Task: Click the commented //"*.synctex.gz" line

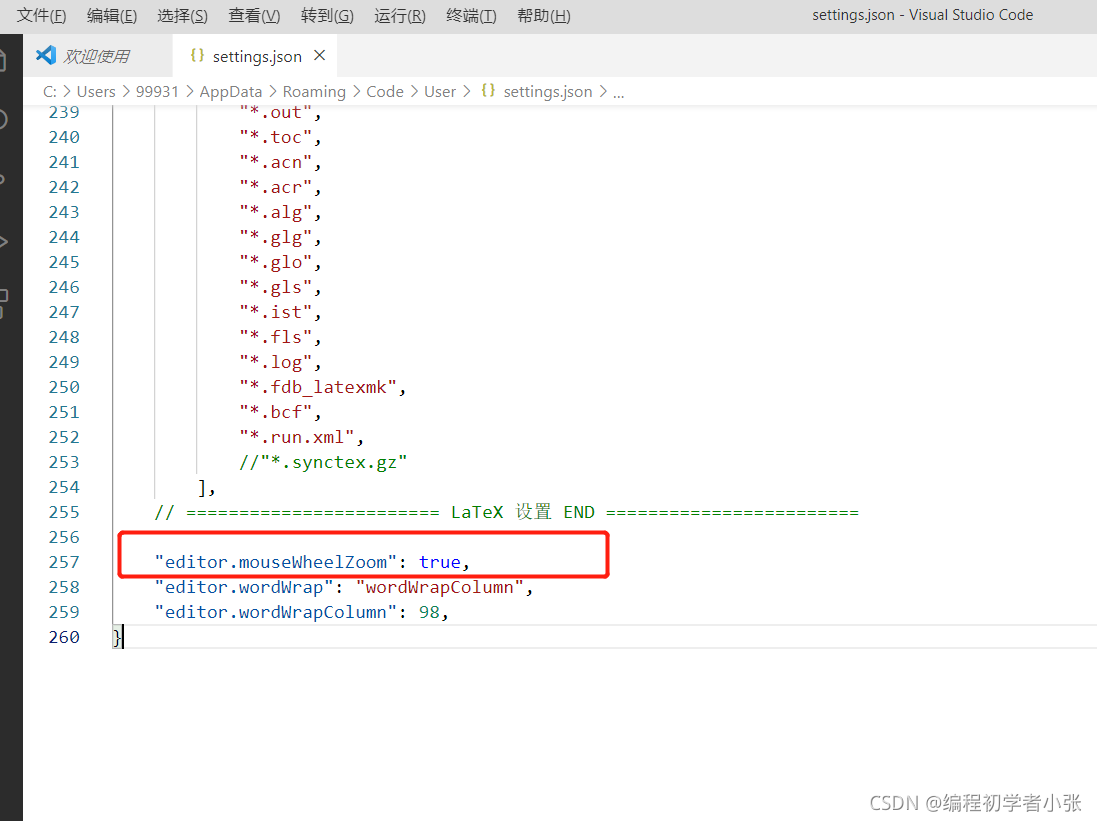Action: [x=323, y=463]
